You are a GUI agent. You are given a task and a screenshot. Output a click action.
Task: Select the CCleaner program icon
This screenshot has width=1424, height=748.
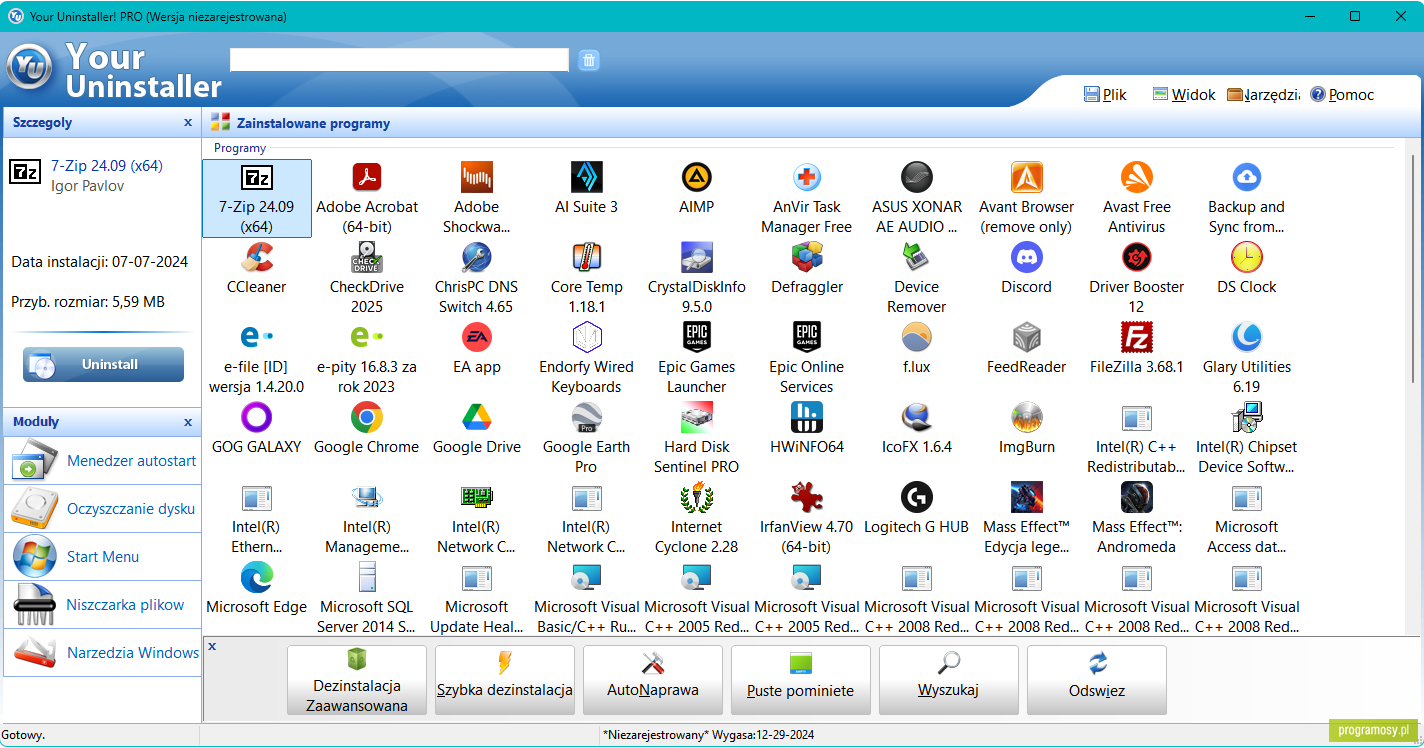point(257,258)
